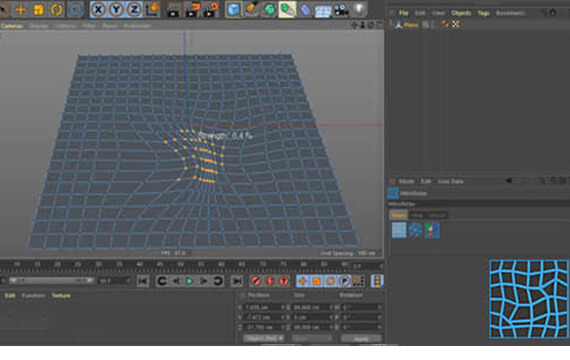Image resolution: width=570 pixels, height=360 pixels.
Task: Select the Scale tool icon
Action: [38, 10]
